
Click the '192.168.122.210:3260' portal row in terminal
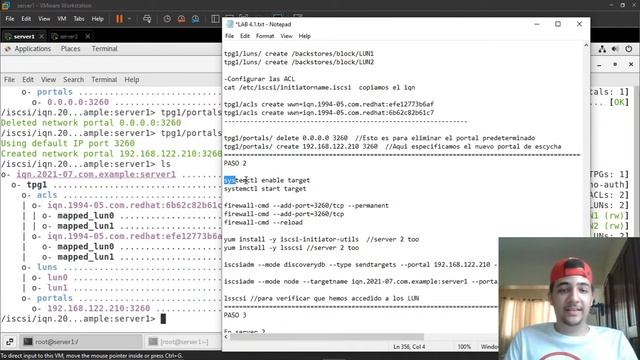click(99, 308)
